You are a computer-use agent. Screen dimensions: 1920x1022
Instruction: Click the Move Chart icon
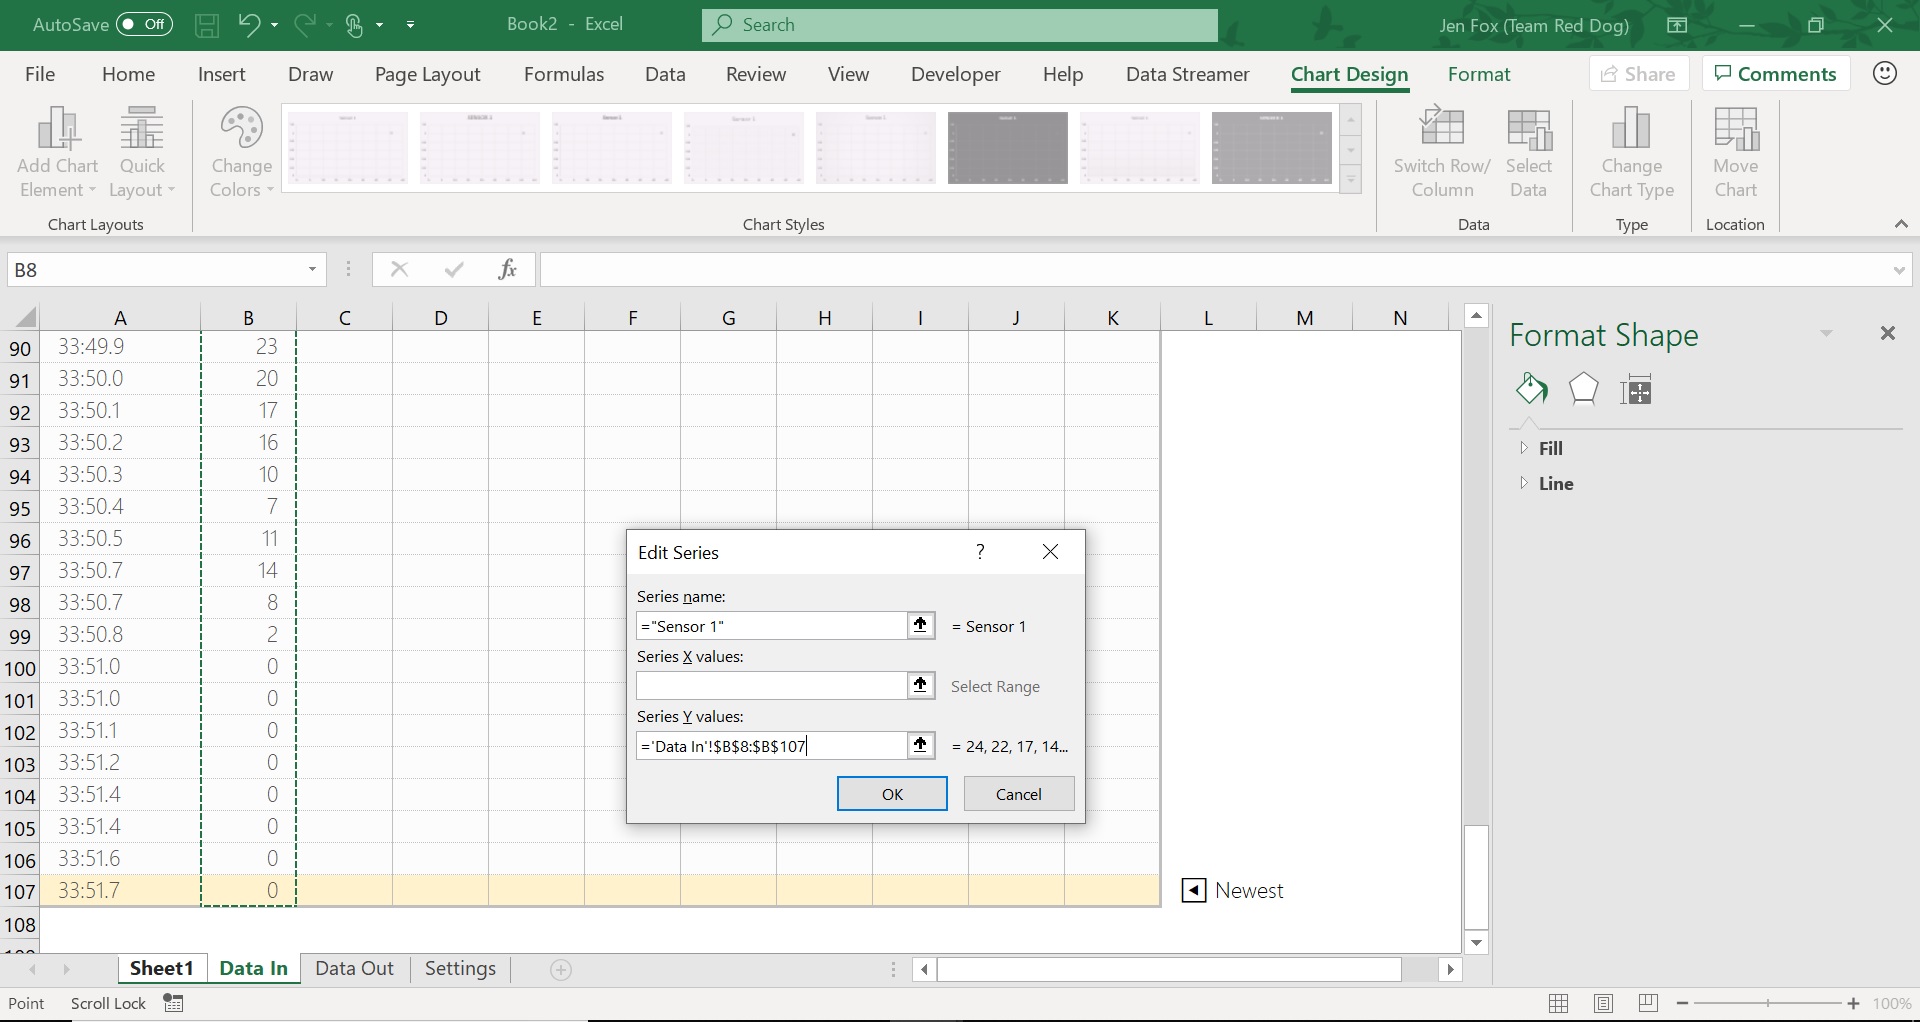pyautogui.click(x=1736, y=152)
